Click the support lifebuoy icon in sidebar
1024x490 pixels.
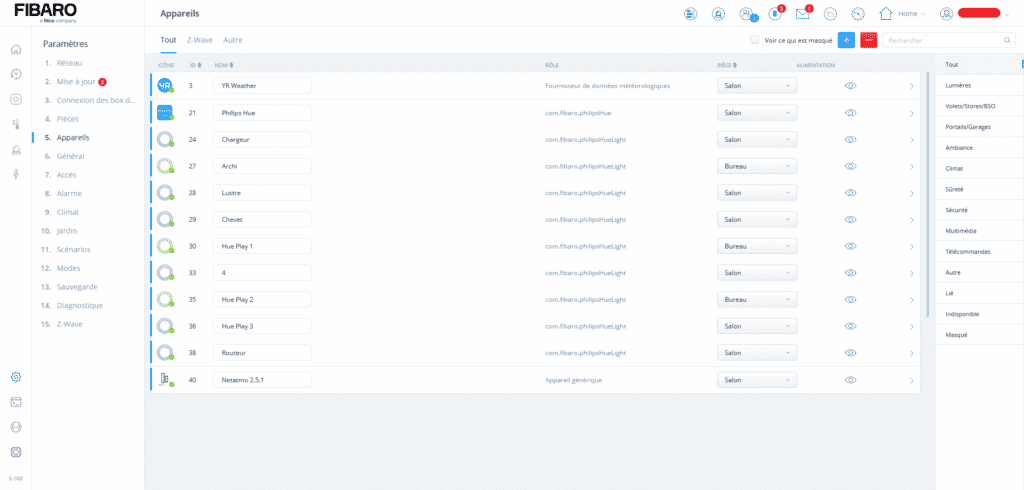pos(16,452)
